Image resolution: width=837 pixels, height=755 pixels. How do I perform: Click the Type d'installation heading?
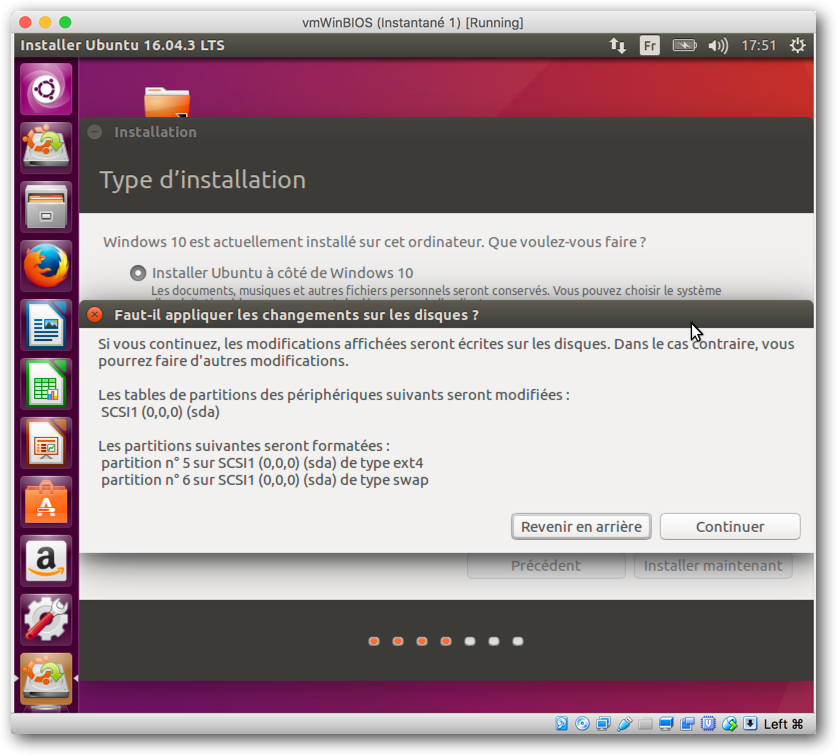click(x=203, y=180)
